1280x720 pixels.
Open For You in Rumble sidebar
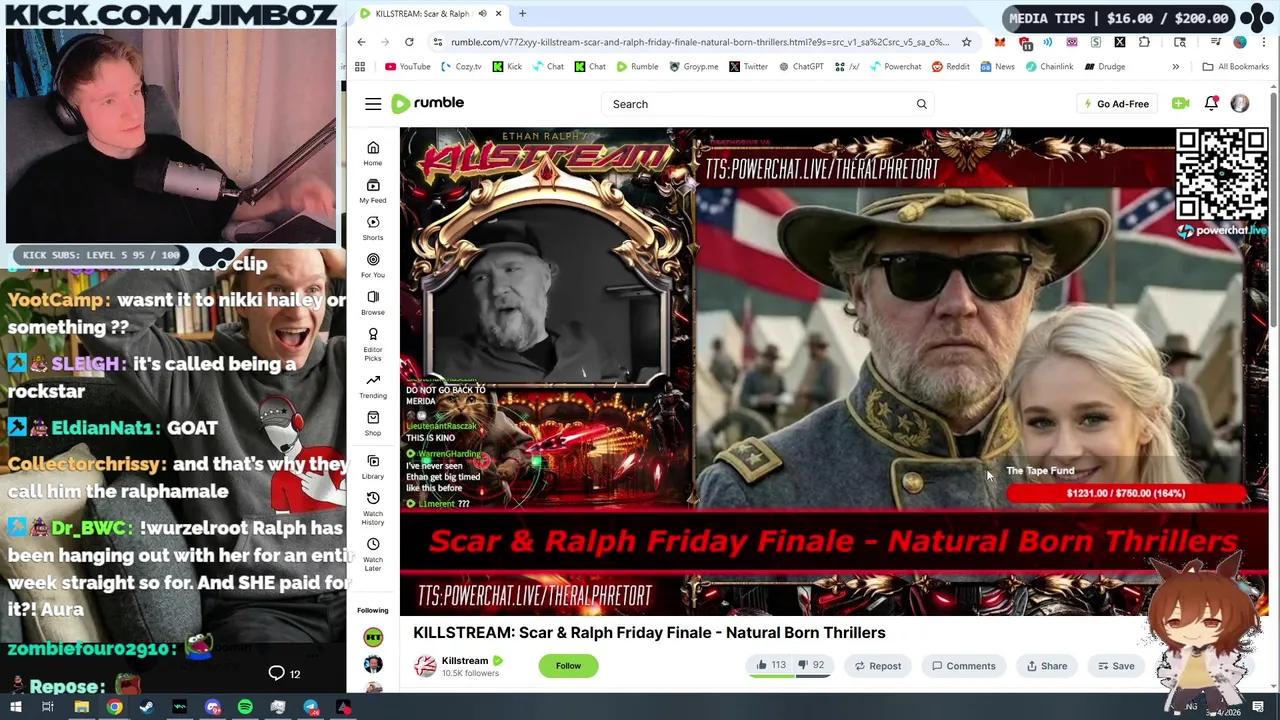pyautogui.click(x=373, y=265)
